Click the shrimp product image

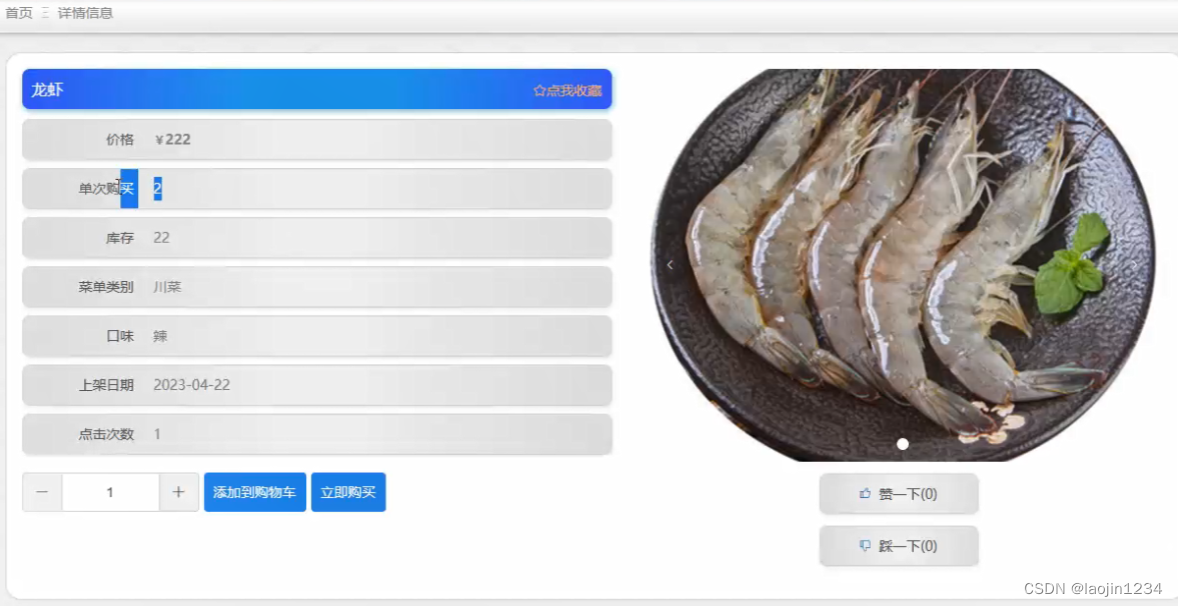(x=903, y=264)
